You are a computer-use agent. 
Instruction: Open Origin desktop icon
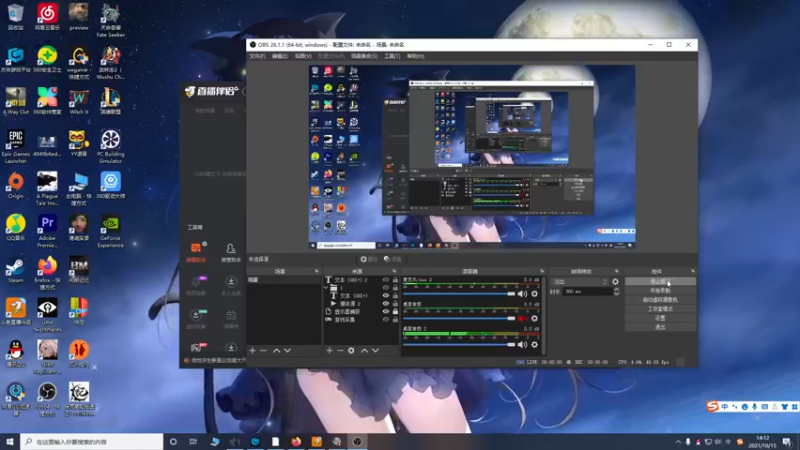click(15, 186)
